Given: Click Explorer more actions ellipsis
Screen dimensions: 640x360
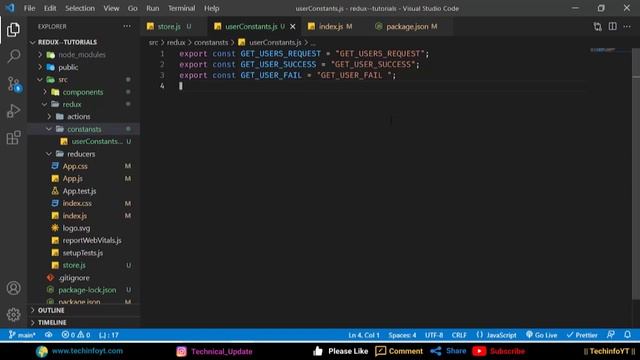Looking at the screenshot, I should 127,27.
